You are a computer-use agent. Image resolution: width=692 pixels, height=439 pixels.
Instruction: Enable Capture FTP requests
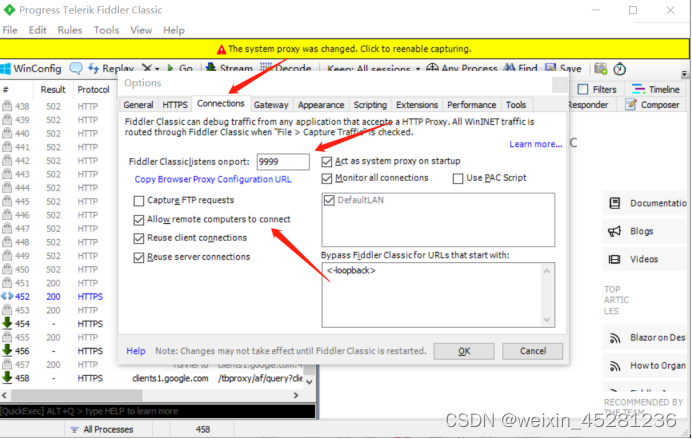click(x=184, y=200)
